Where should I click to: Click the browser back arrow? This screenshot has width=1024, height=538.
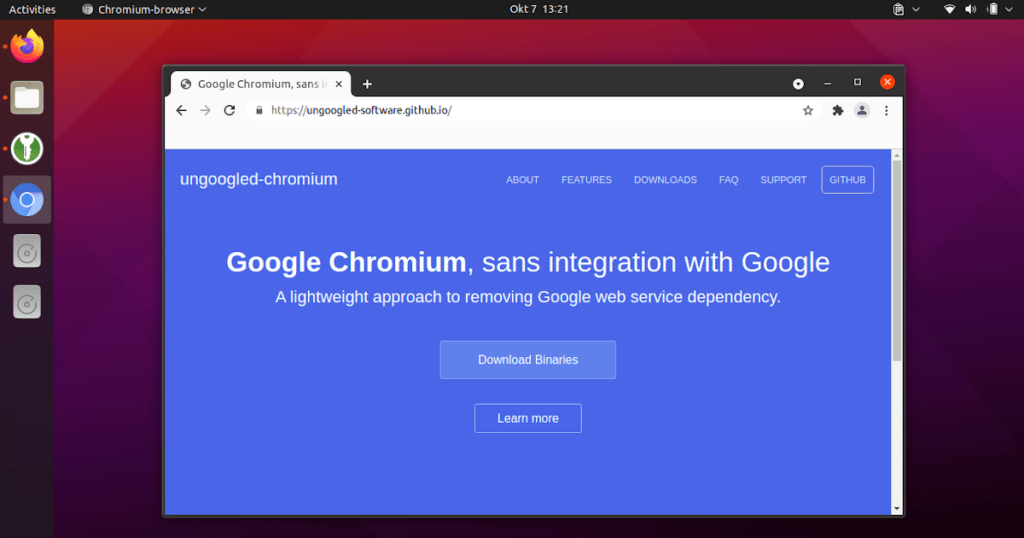coord(181,110)
